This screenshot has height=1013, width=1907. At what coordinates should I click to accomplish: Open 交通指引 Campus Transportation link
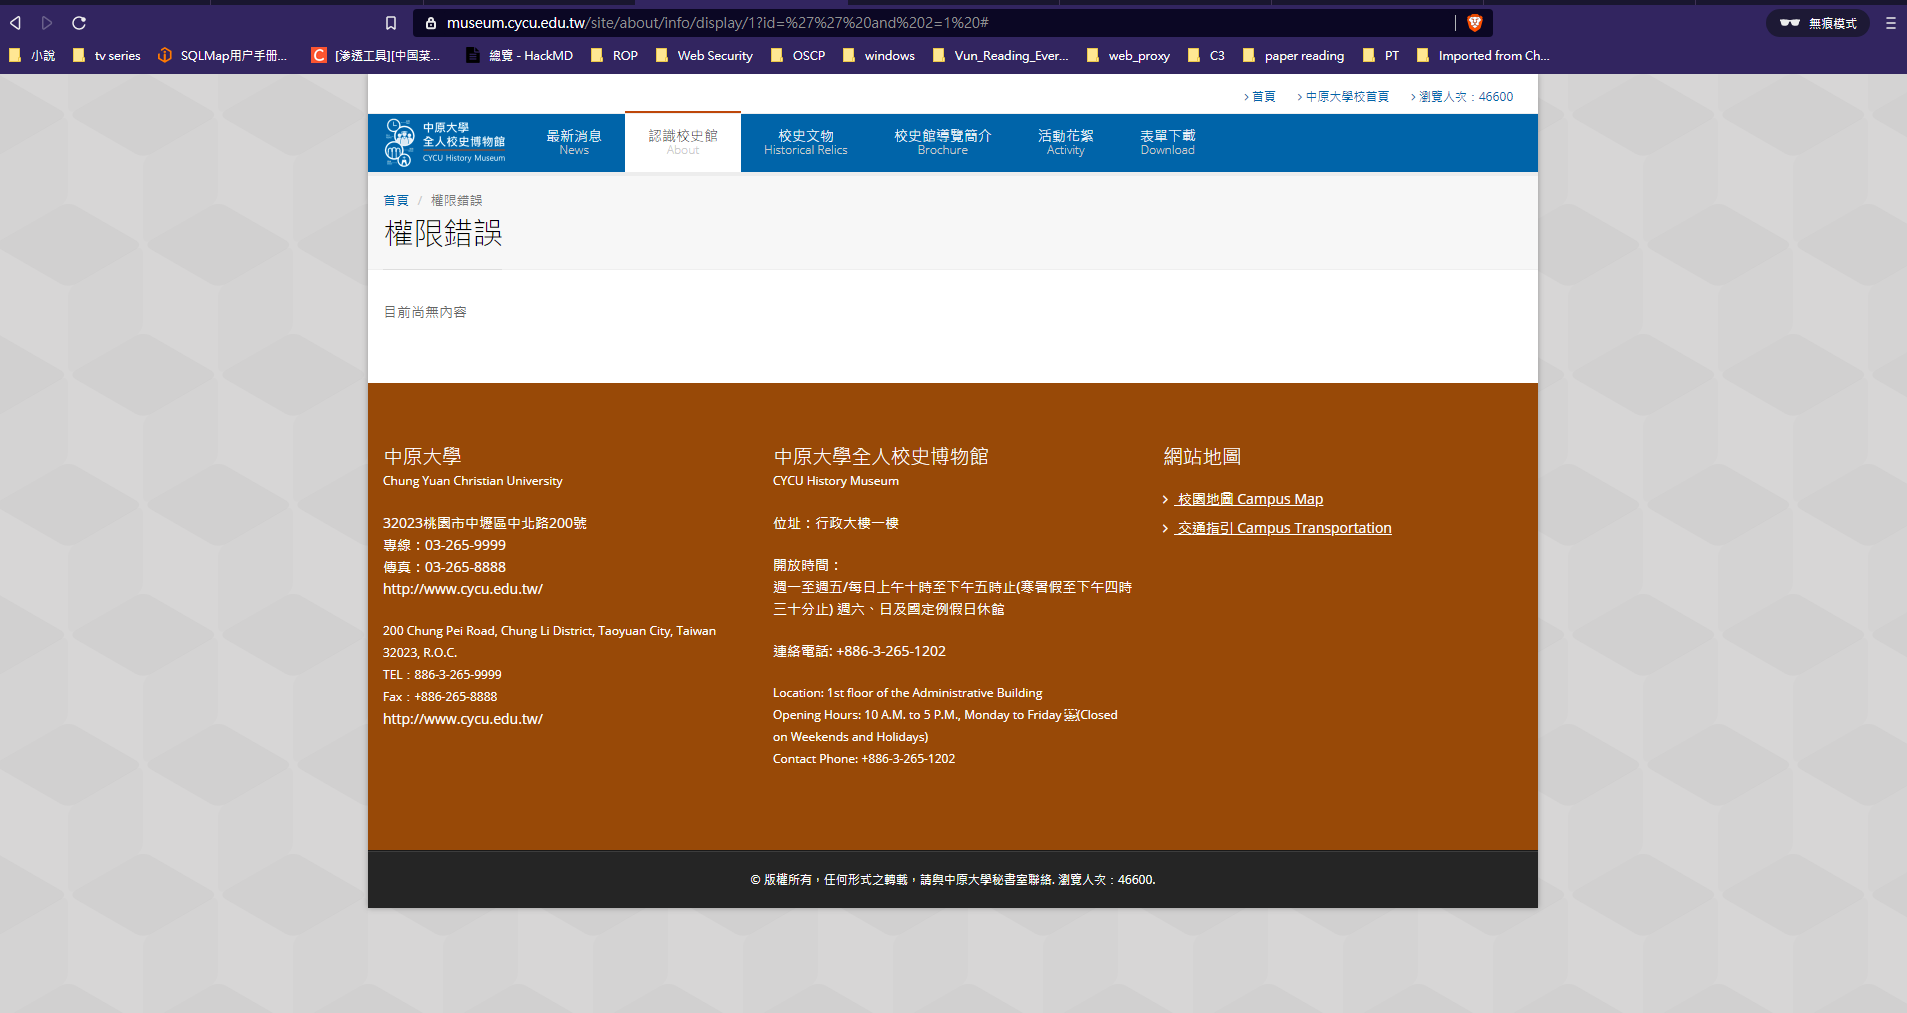point(1283,528)
